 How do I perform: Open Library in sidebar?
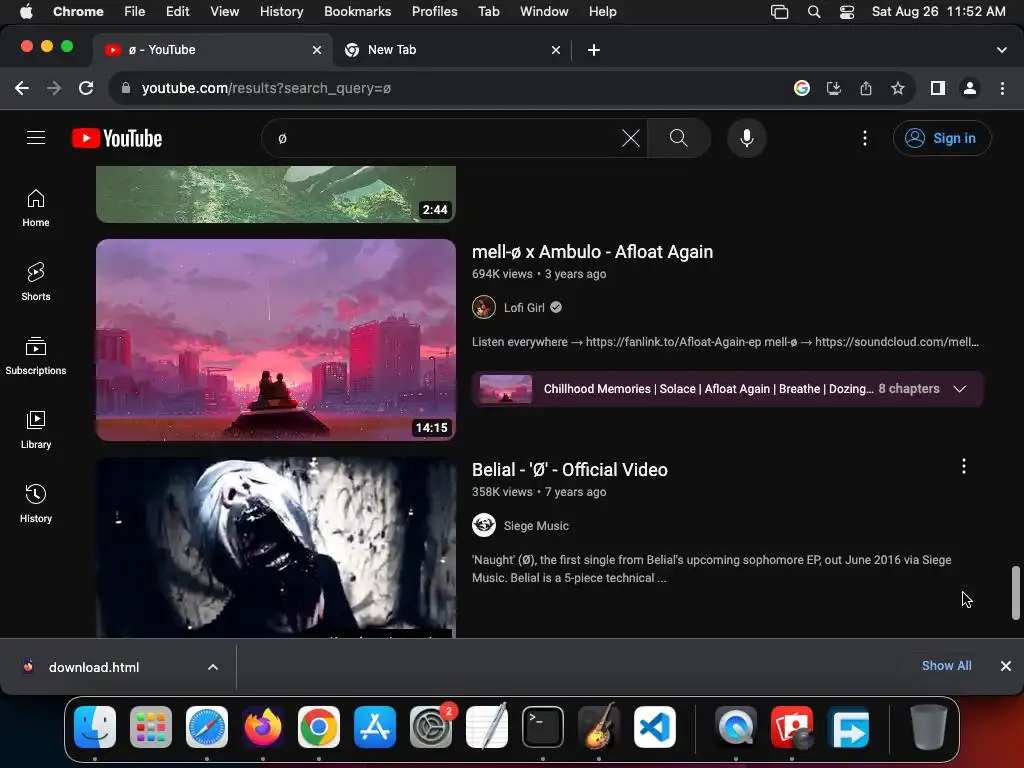(36, 430)
